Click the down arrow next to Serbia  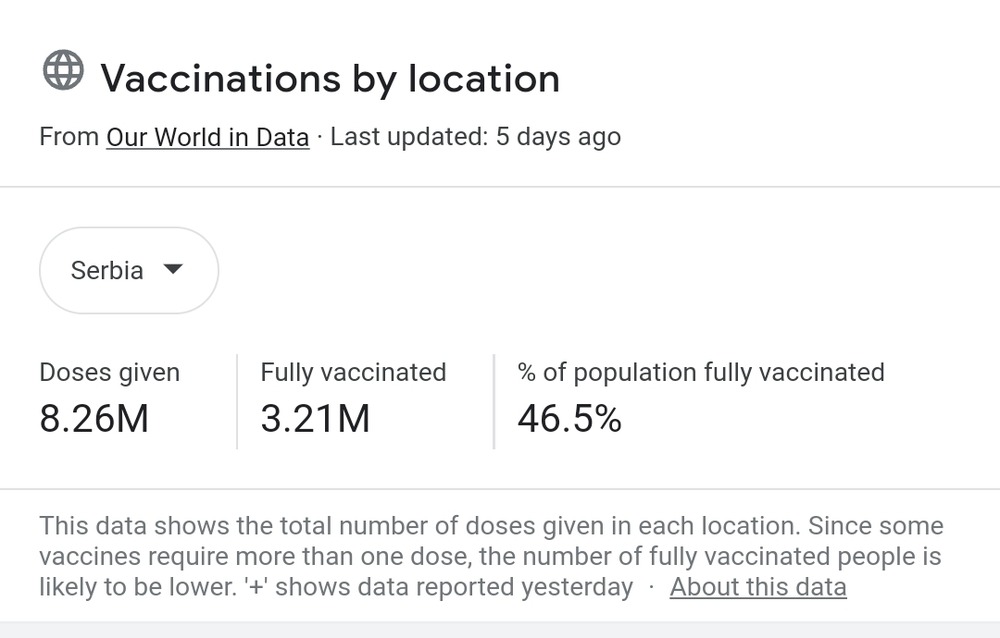173,269
